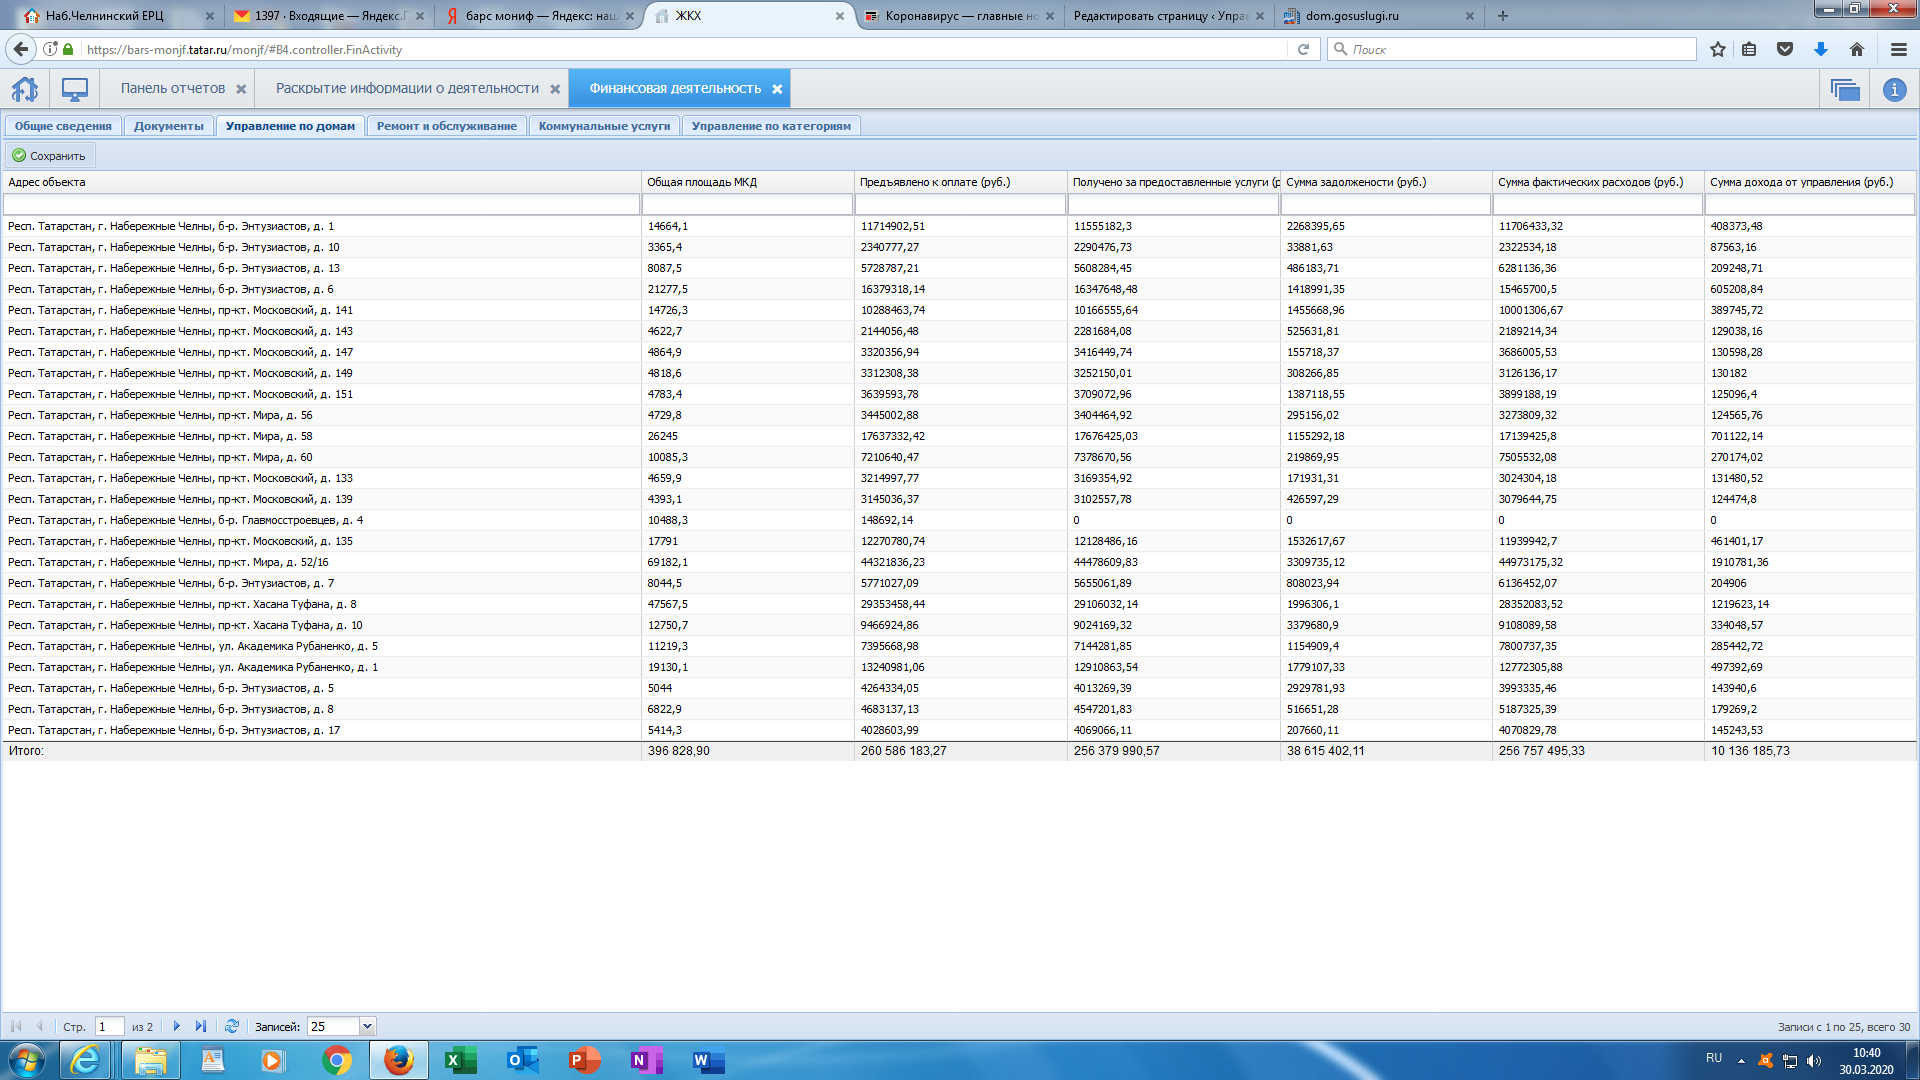The width and height of the screenshot is (1920, 1080).
Task: Close the Финансовая деятельность tab
Action: 777,89
